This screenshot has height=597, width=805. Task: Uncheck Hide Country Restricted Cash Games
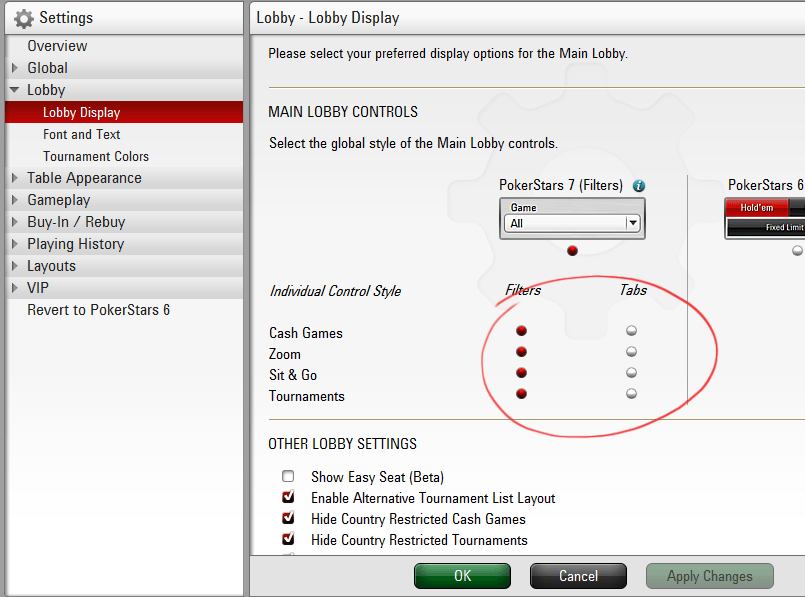coord(288,518)
